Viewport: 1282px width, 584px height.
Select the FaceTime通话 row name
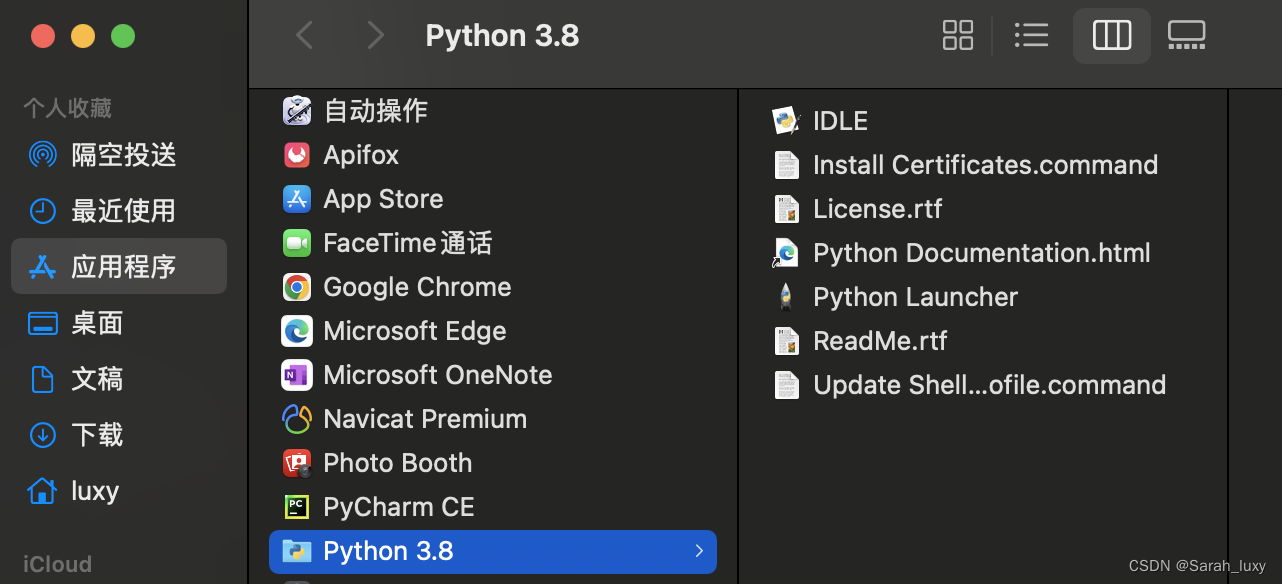408,243
